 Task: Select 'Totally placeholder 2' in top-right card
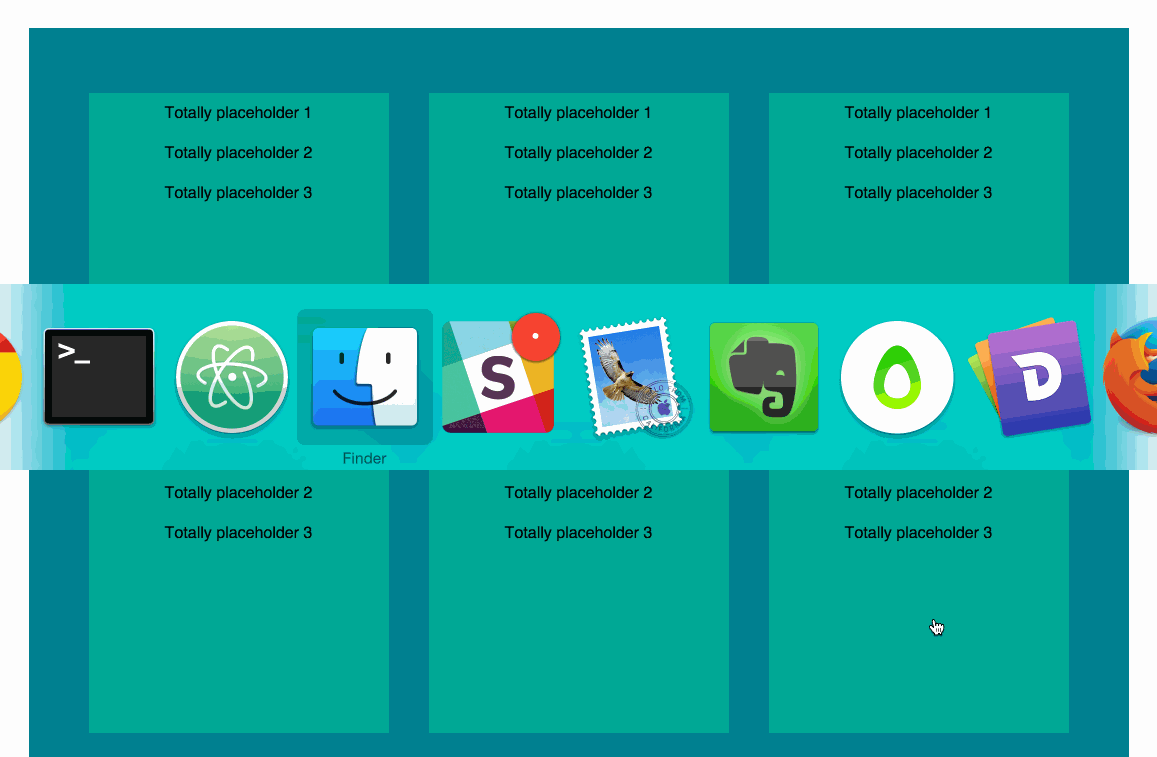[919, 153]
